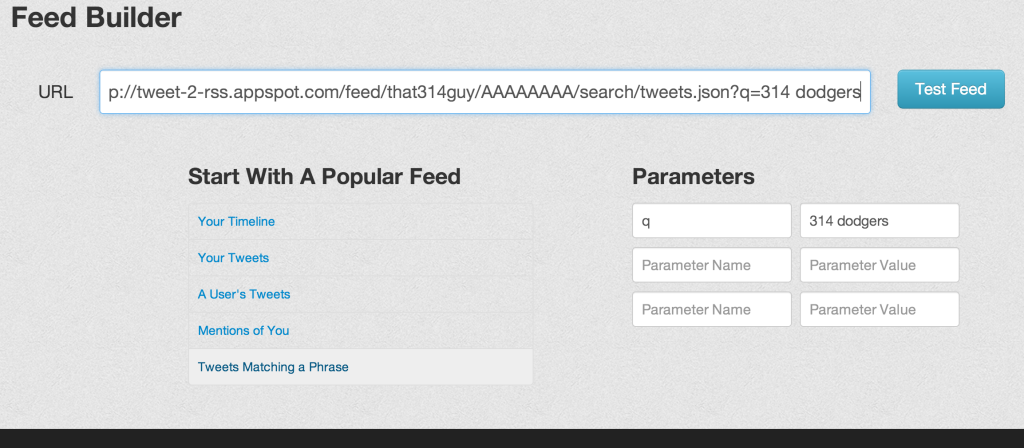Focus the second row Parameter Name field
This screenshot has width=1024, height=448.
pos(711,265)
